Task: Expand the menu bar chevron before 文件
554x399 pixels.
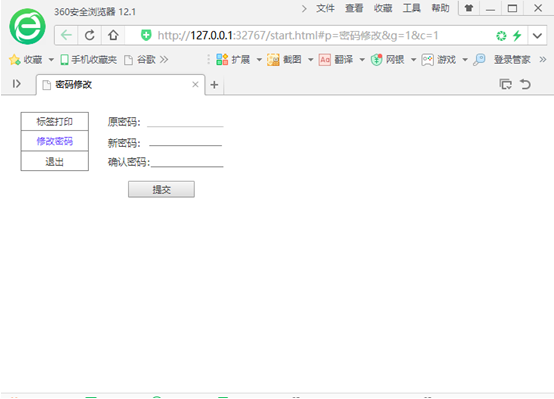Action: pyautogui.click(x=304, y=8)
